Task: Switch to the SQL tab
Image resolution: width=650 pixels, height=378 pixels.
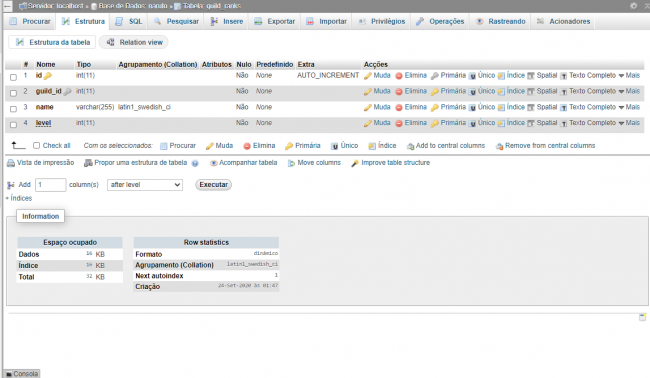Action: pos(129,22)
